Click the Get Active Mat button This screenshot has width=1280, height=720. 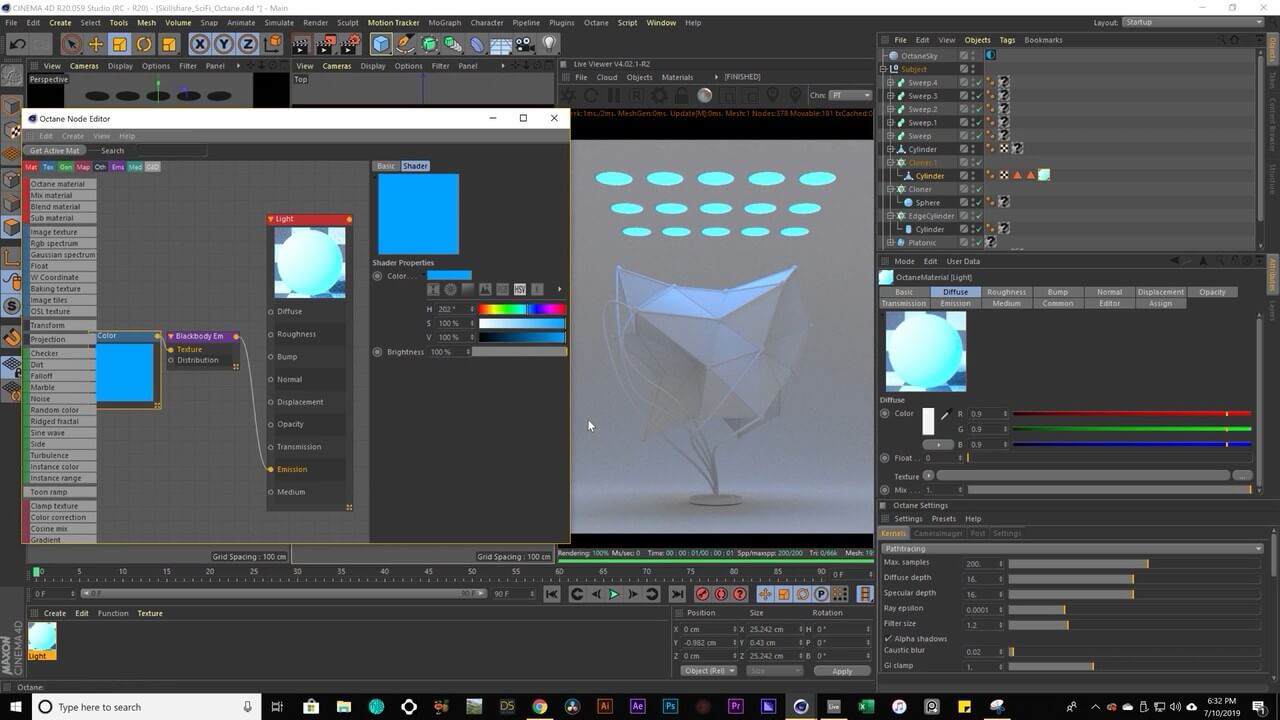[x=54, y=151]
